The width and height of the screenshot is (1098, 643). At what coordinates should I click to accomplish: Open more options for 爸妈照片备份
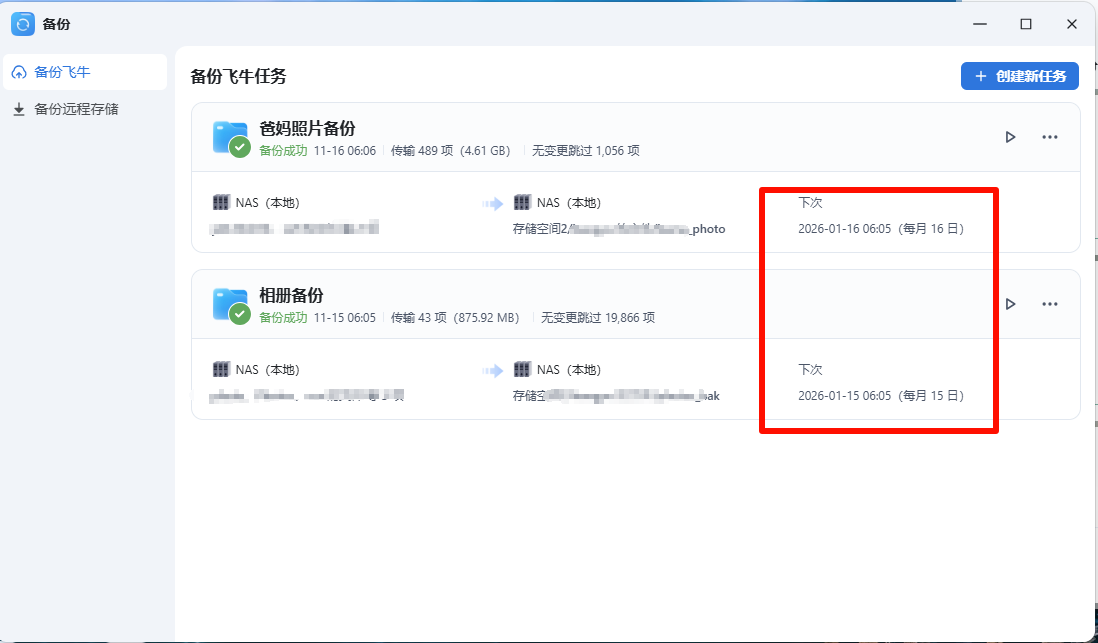coord(1050,137)
